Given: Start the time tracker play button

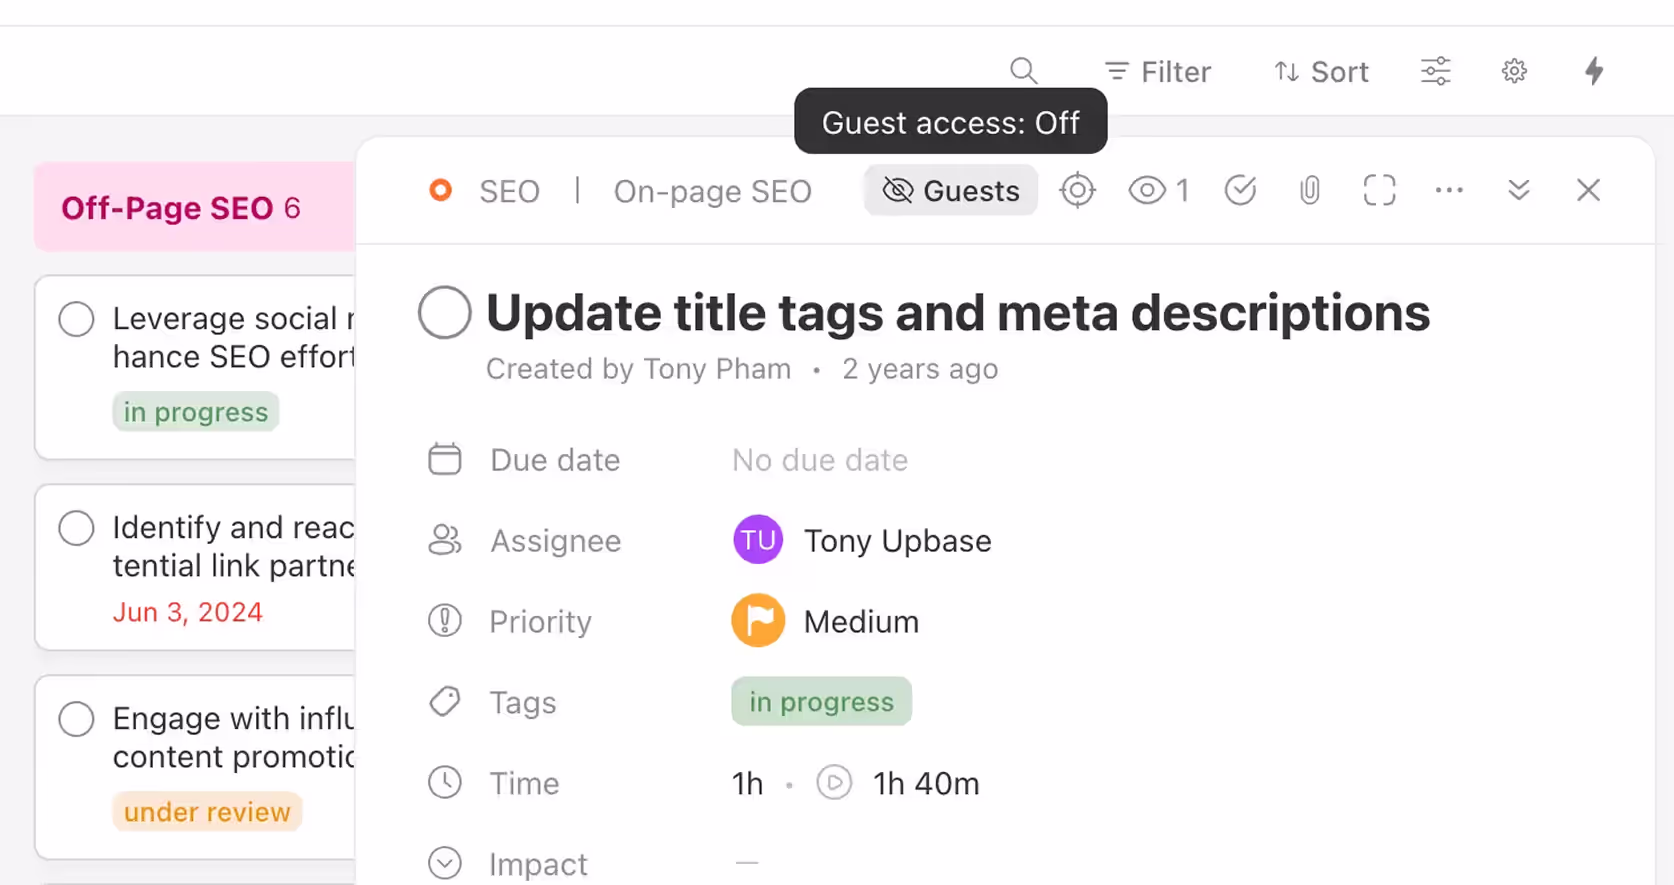Looking at the screenshot, I should [834, 783].
